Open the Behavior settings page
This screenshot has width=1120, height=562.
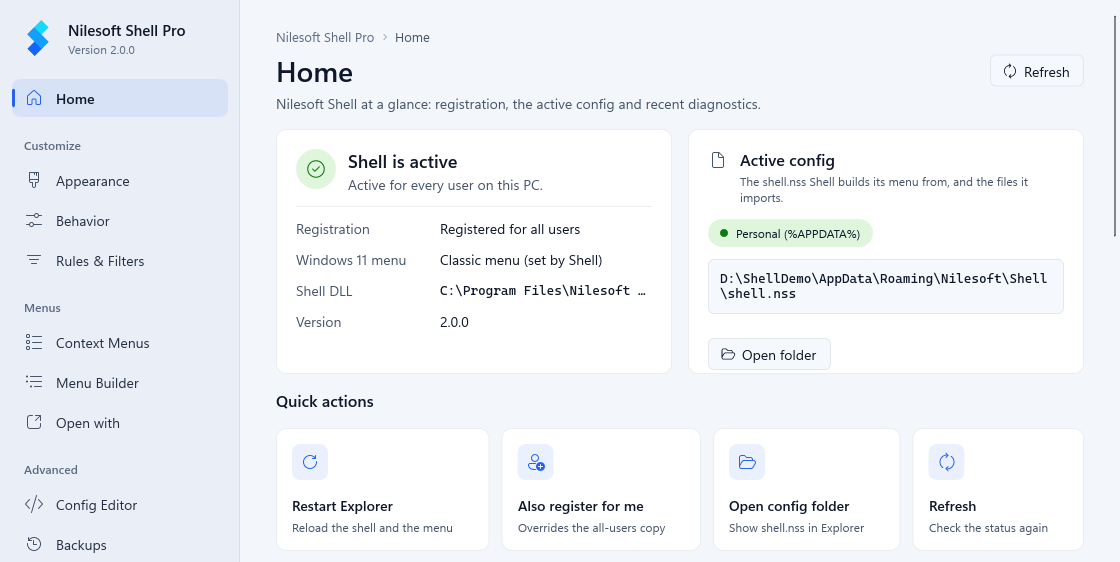tap(120, 221)
